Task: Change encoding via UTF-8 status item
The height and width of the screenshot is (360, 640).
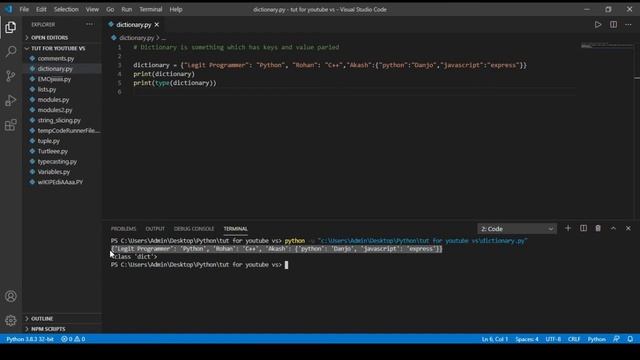Action: click(x=553, y=339)
